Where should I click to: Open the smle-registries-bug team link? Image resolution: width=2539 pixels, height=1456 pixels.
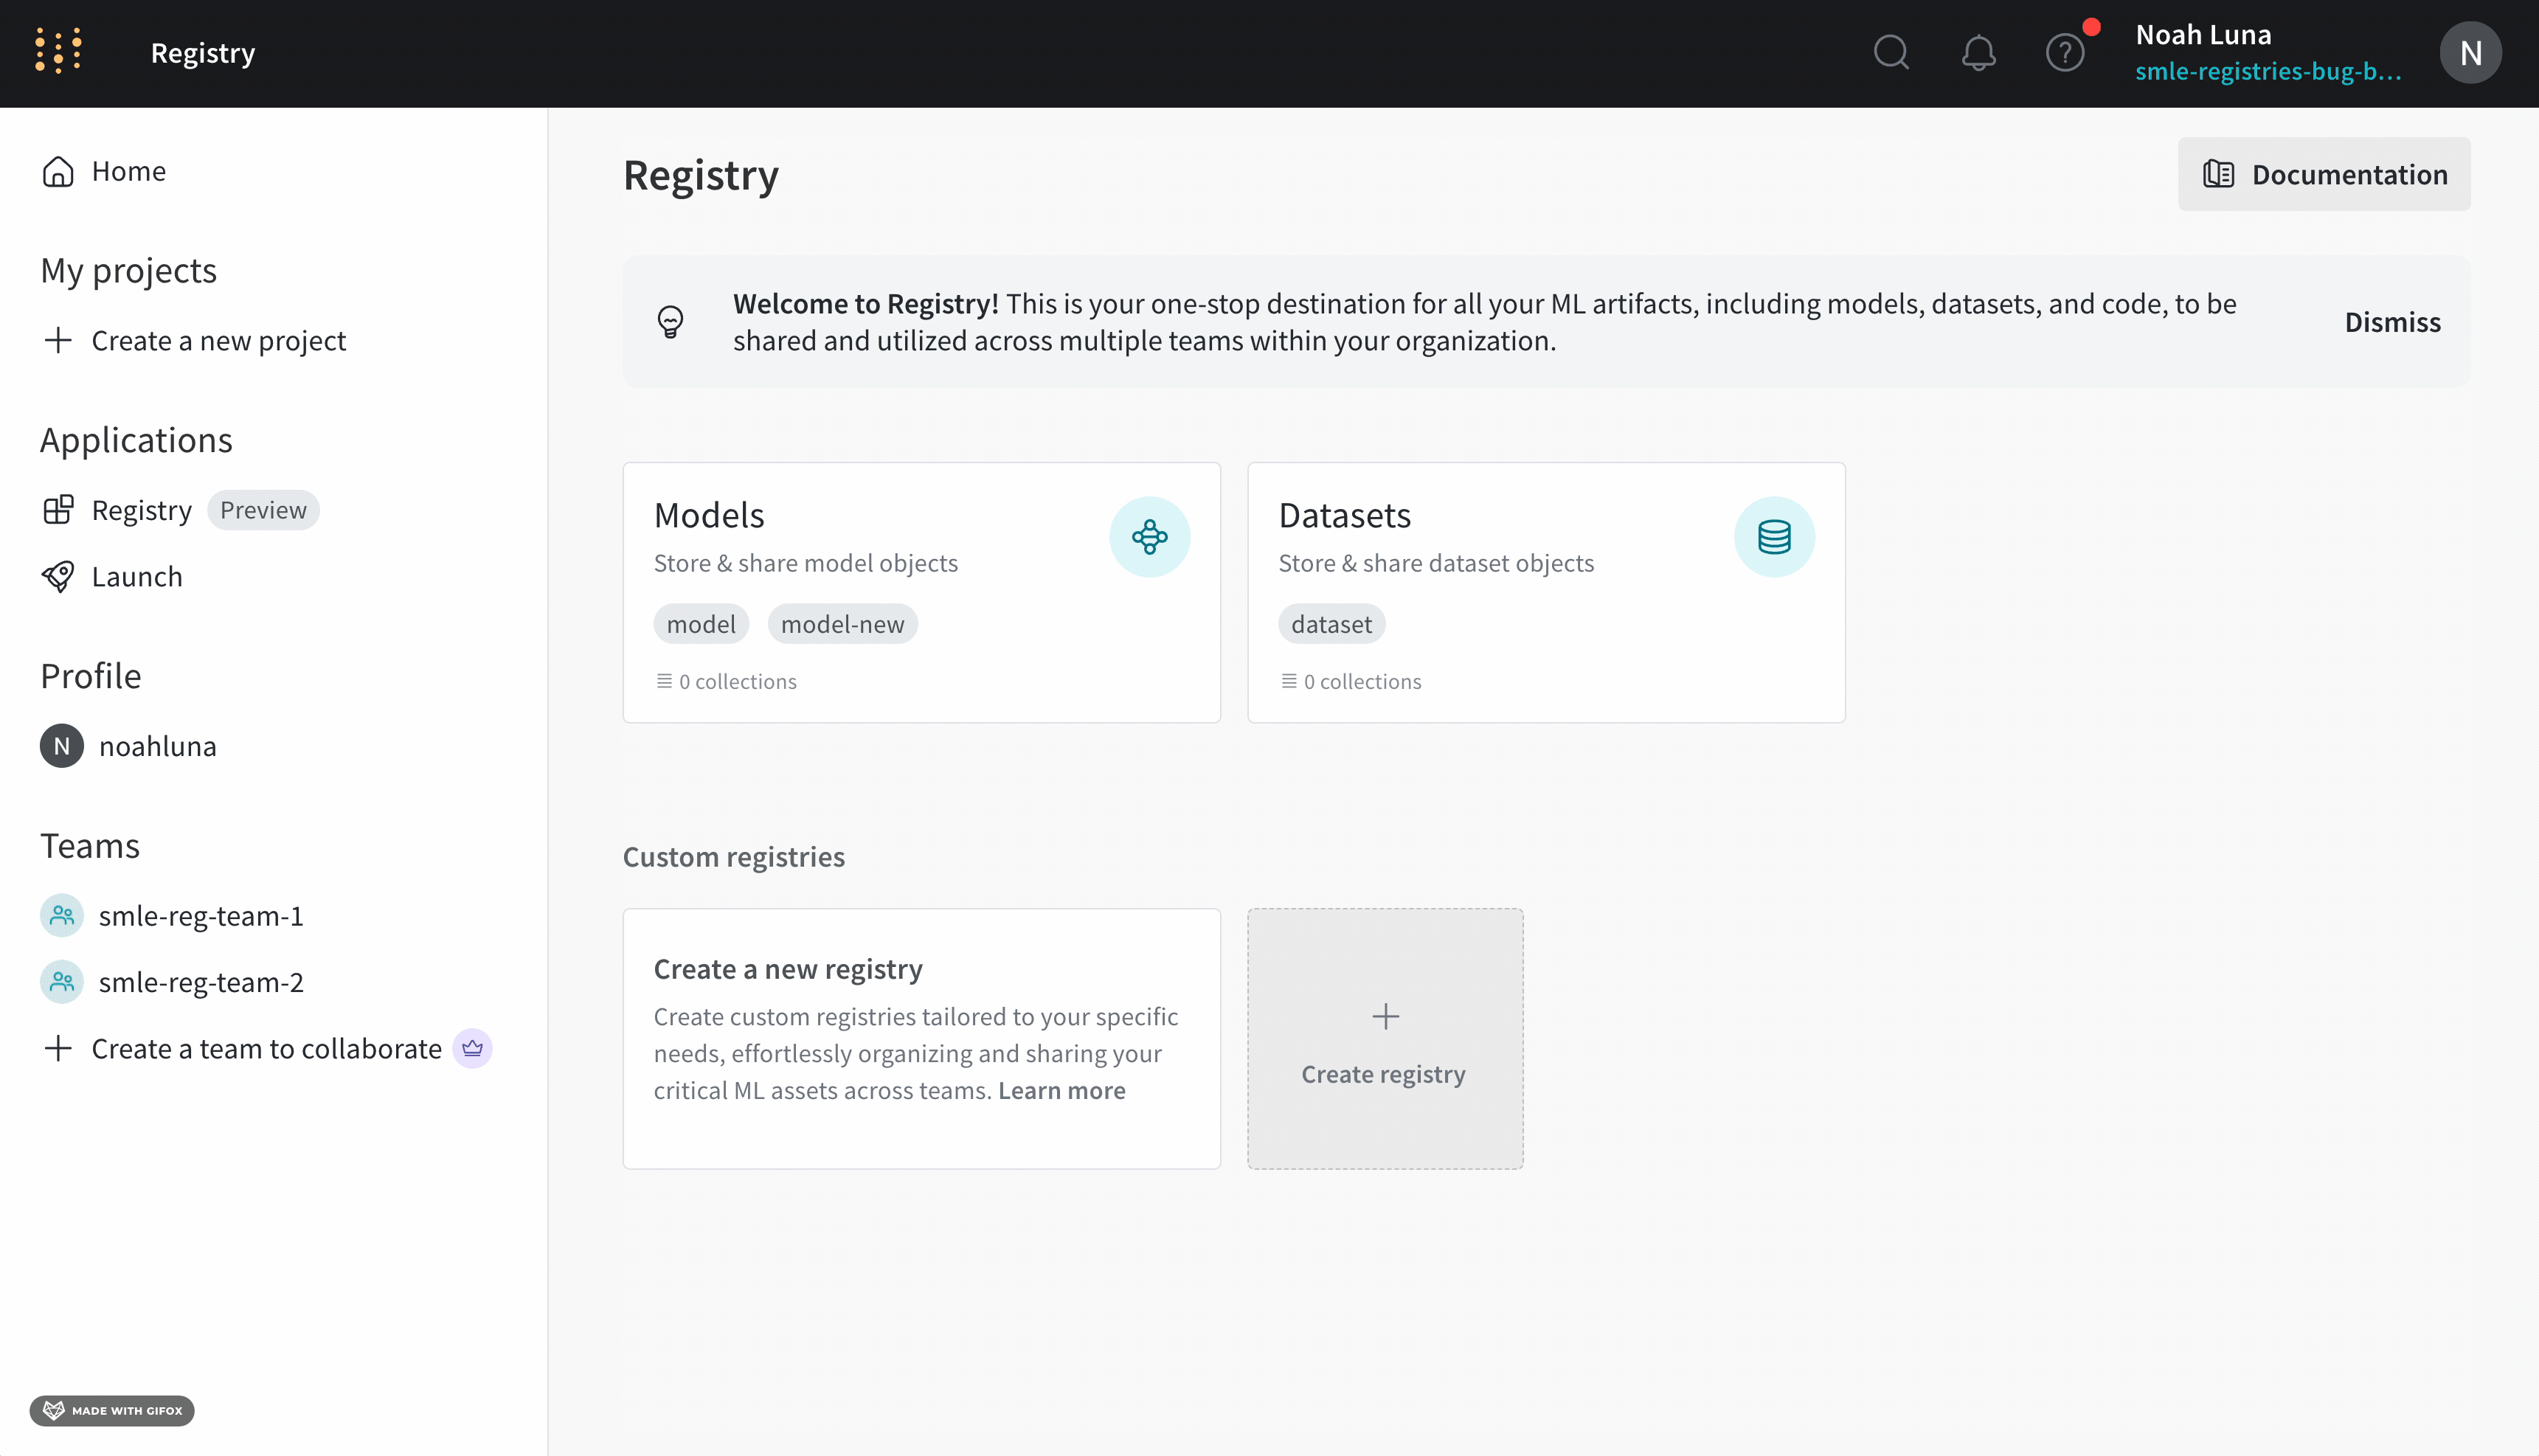[x=2267, y=71]
